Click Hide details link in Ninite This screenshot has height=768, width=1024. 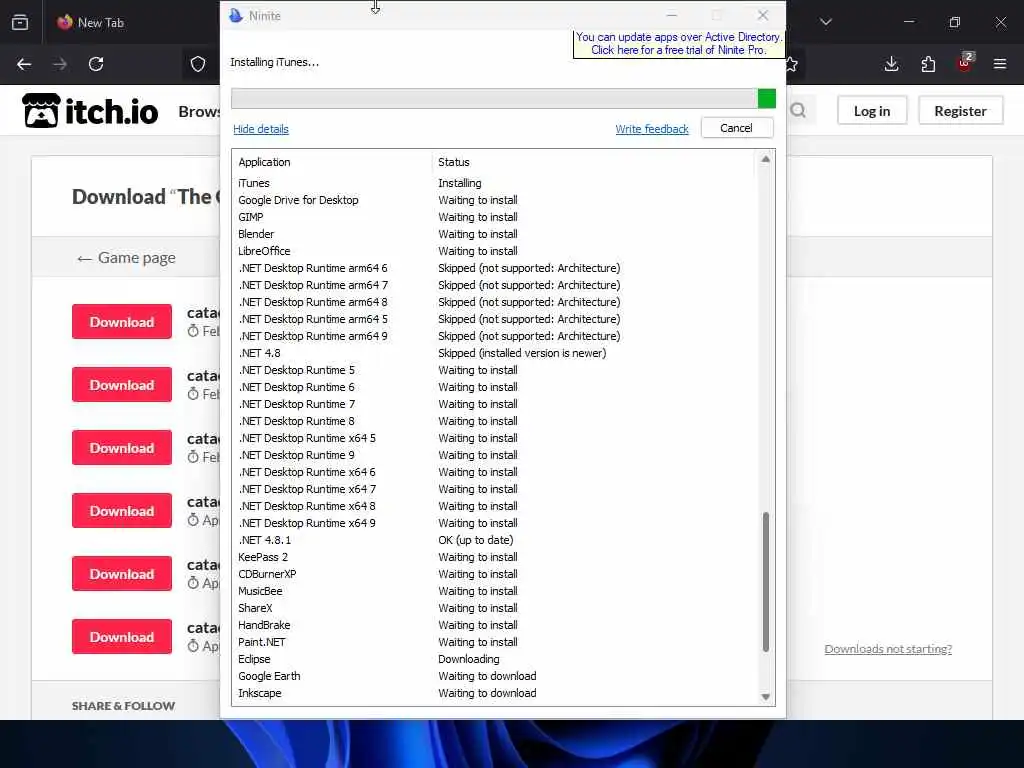tap(261, 129)
